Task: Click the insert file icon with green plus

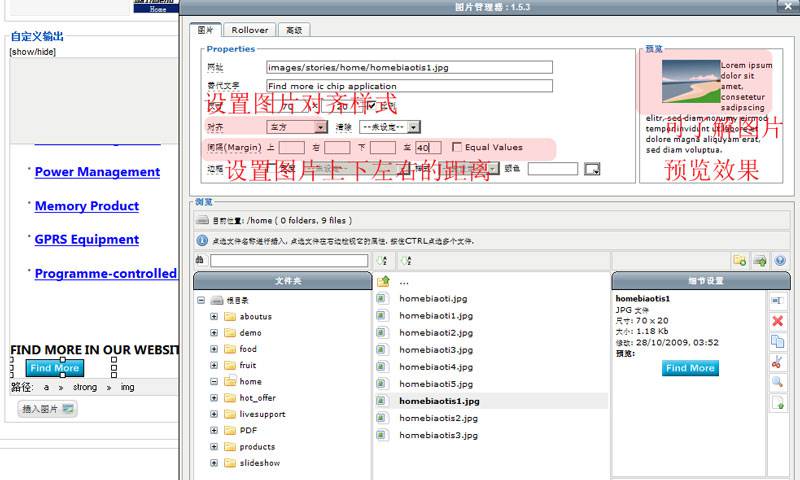Action: pos(778,402)
